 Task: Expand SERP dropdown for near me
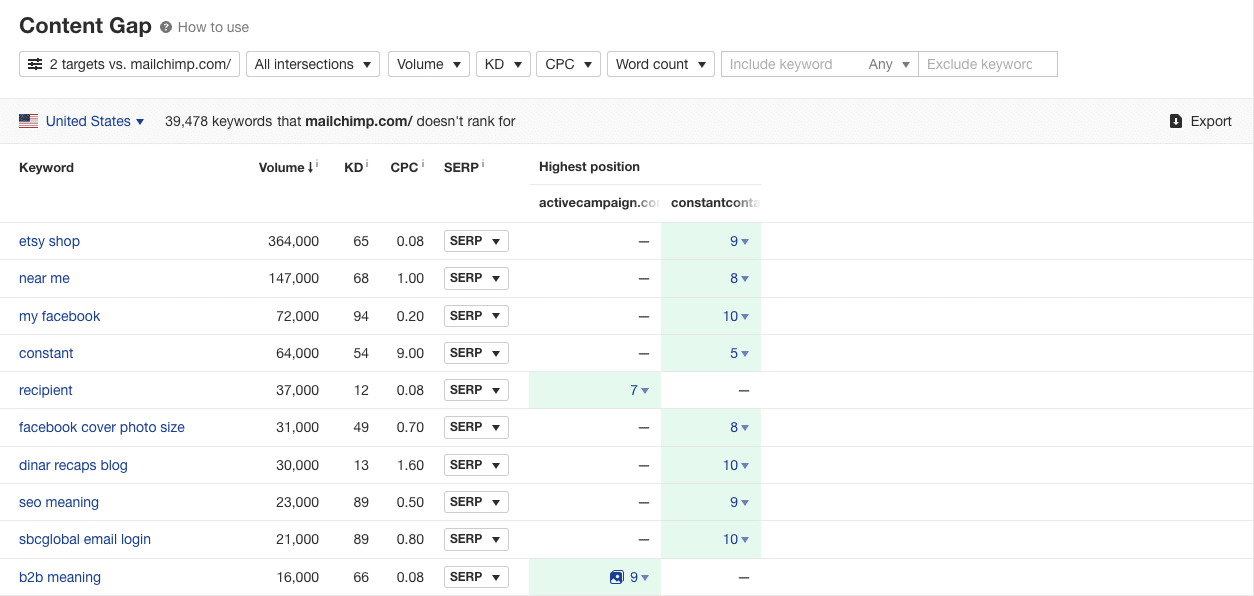476,278
